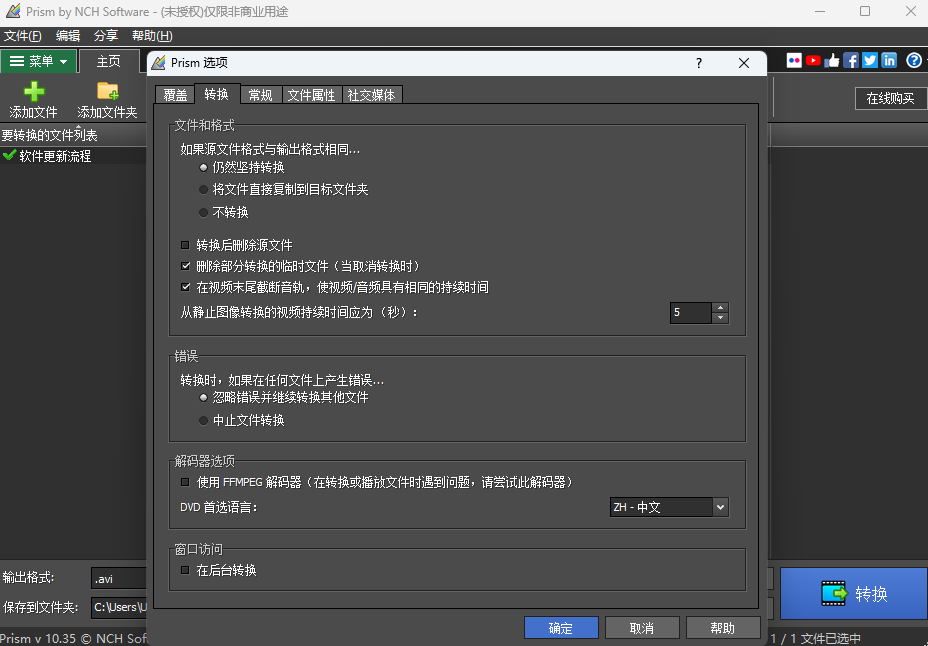Open the 文件(F) menu
Viewport: 928px width, 646px height.
coord(22,35)
